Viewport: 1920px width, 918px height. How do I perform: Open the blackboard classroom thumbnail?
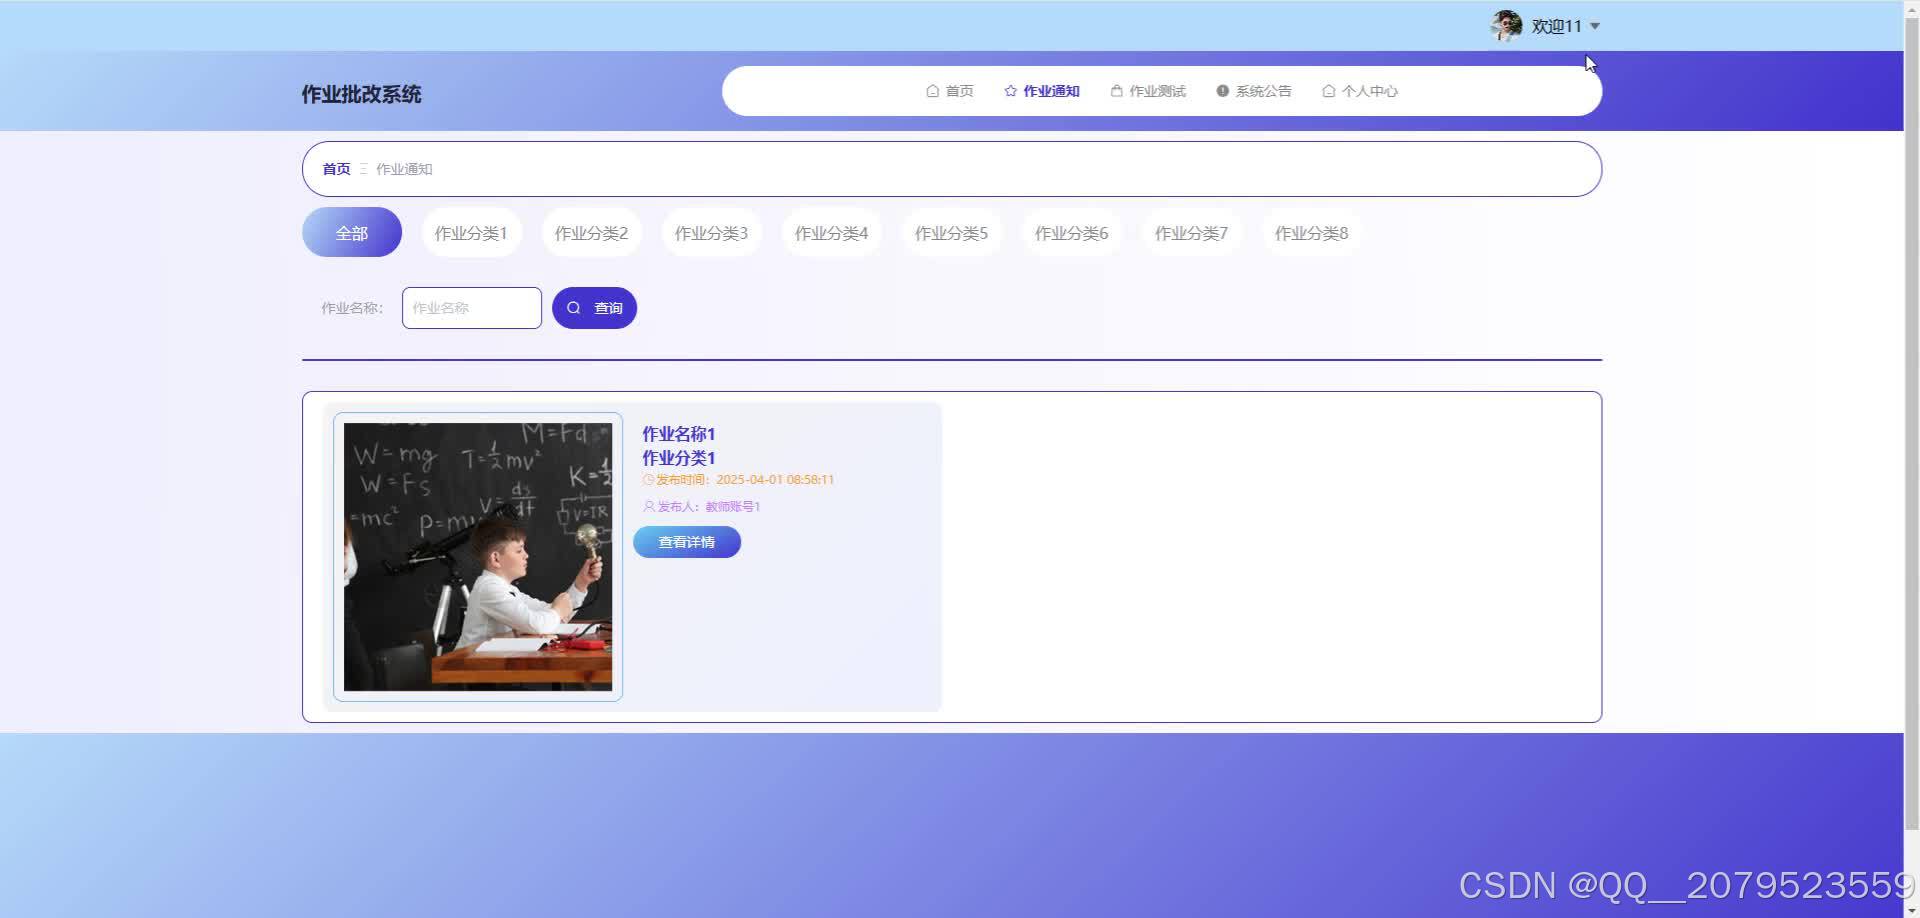click(478, 557)
